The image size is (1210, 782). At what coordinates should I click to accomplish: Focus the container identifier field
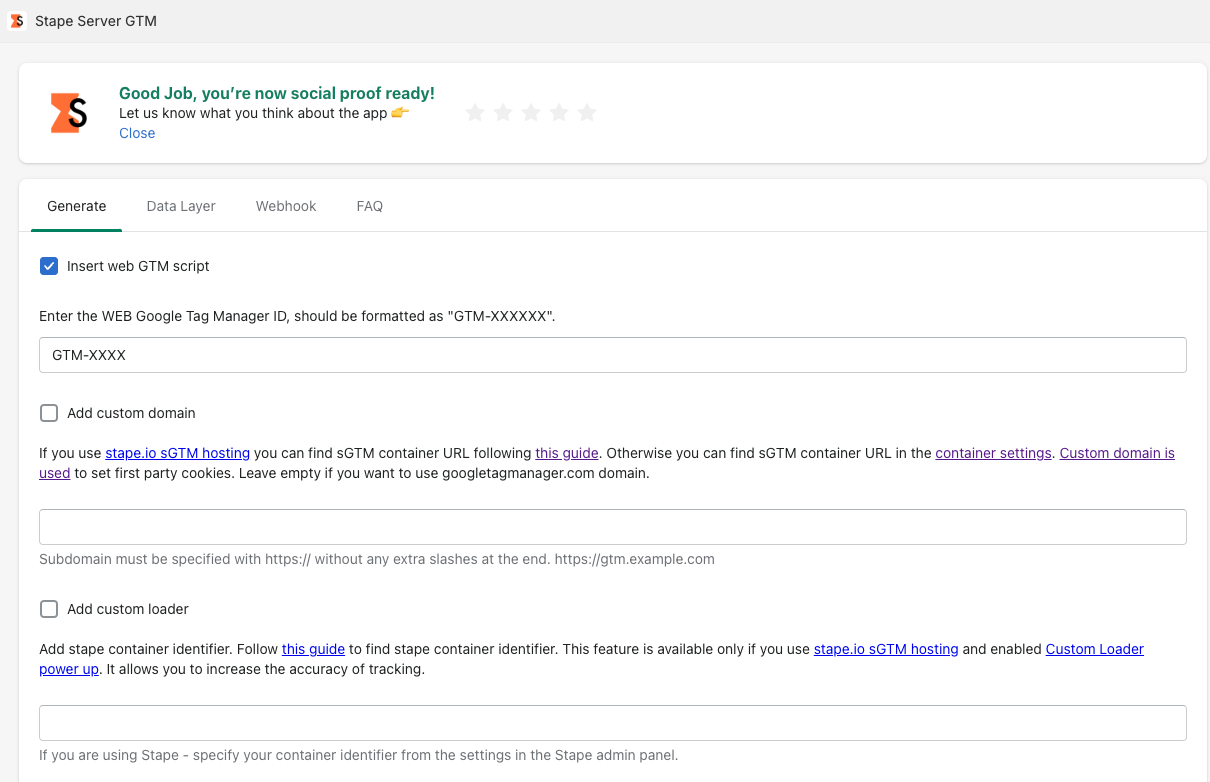[613, 723]
